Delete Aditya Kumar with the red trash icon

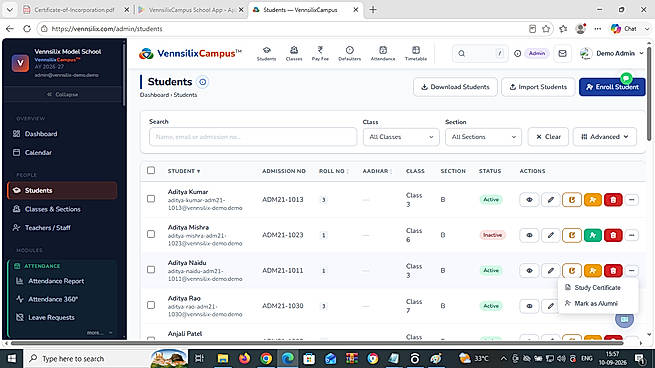(x=613, y=200)
